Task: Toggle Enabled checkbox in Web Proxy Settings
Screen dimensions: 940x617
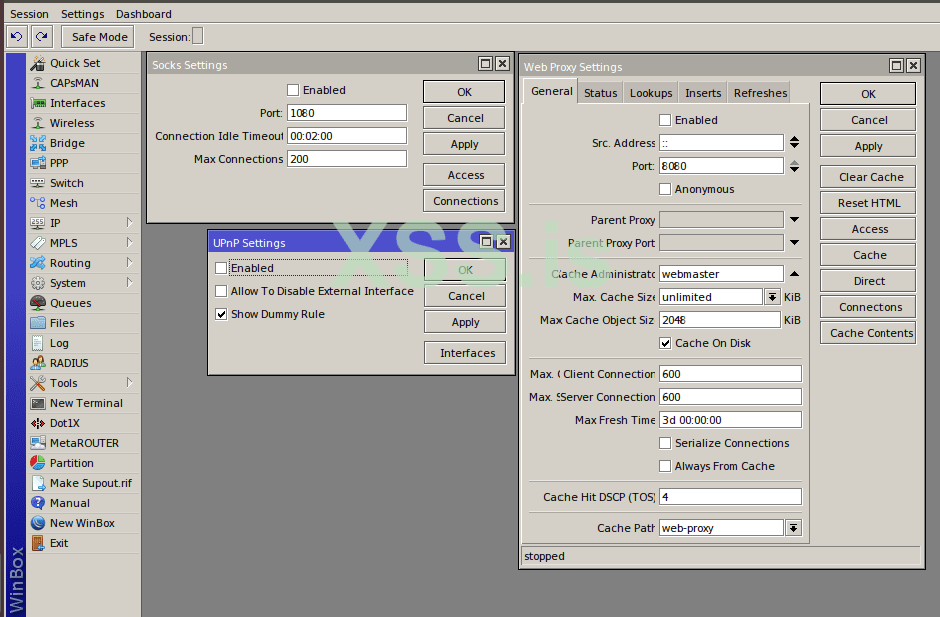Action: (665, 120)
